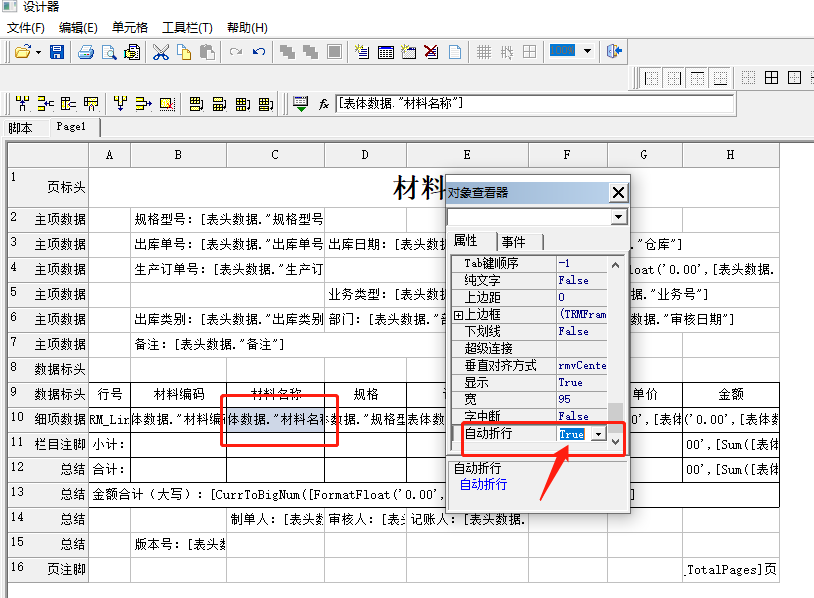Select the 事件 tab in object inspector

tap(514, 242)
